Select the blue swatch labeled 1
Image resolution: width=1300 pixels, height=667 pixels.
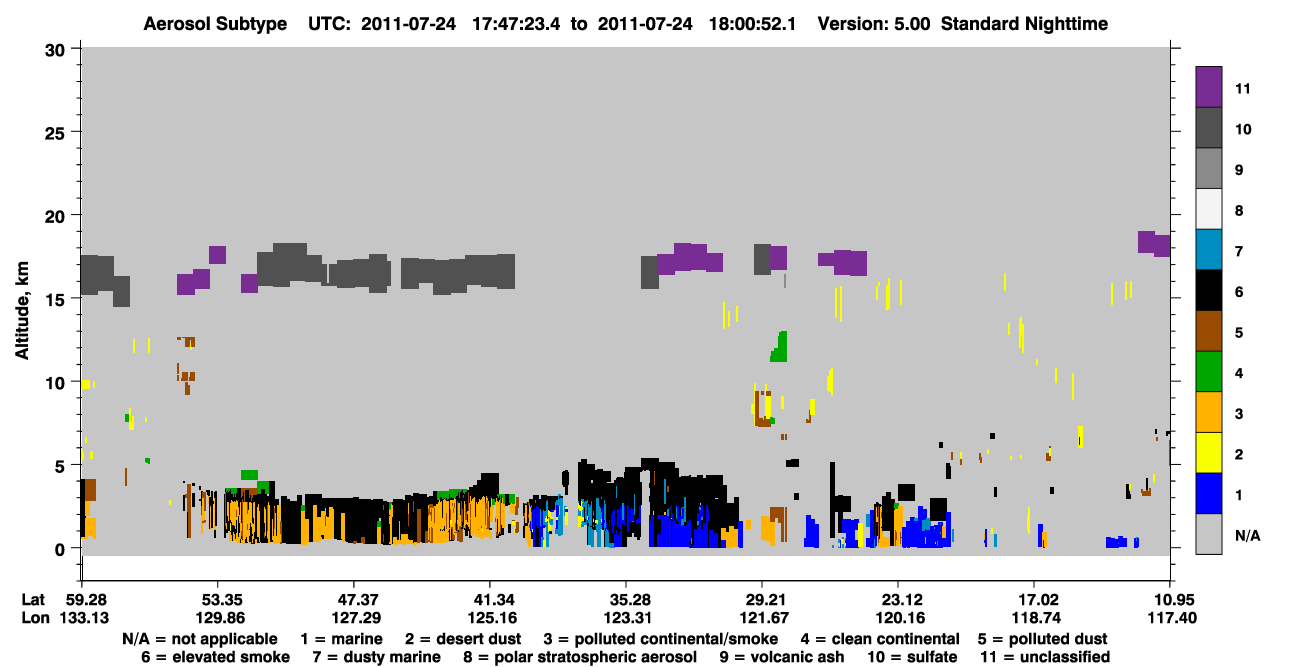[1210, 494]
